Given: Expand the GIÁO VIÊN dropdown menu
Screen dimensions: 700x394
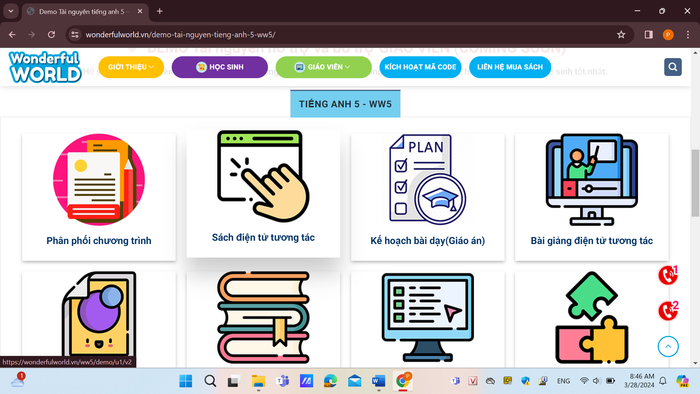Looking at the screenshot, I should pos(323,67).
